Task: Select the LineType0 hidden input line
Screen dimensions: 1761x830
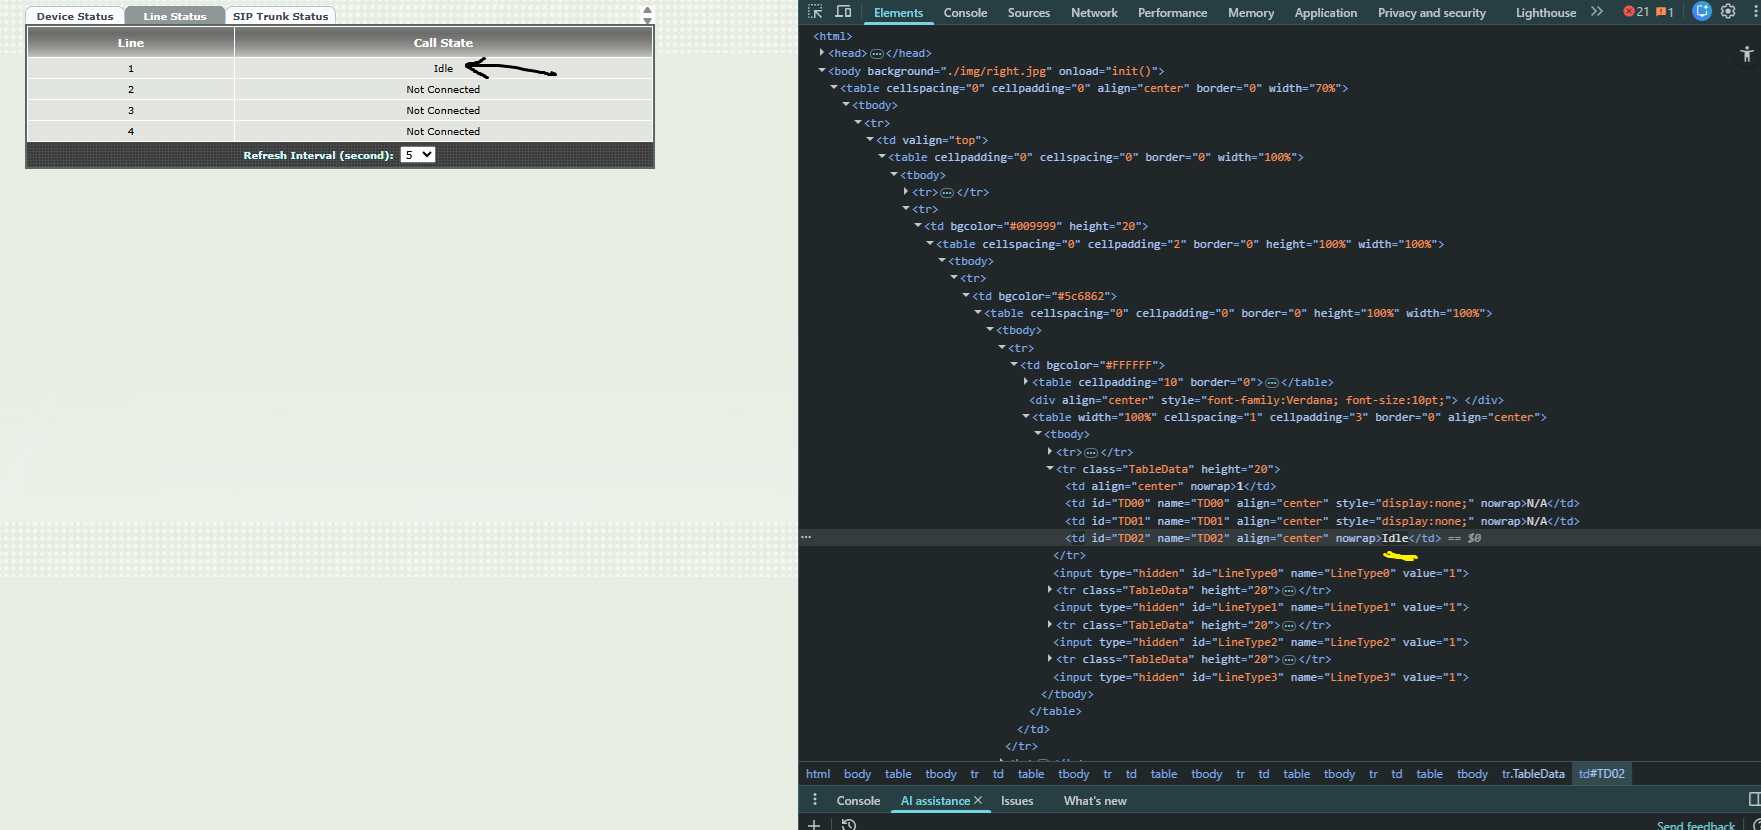Action: 1260,573
